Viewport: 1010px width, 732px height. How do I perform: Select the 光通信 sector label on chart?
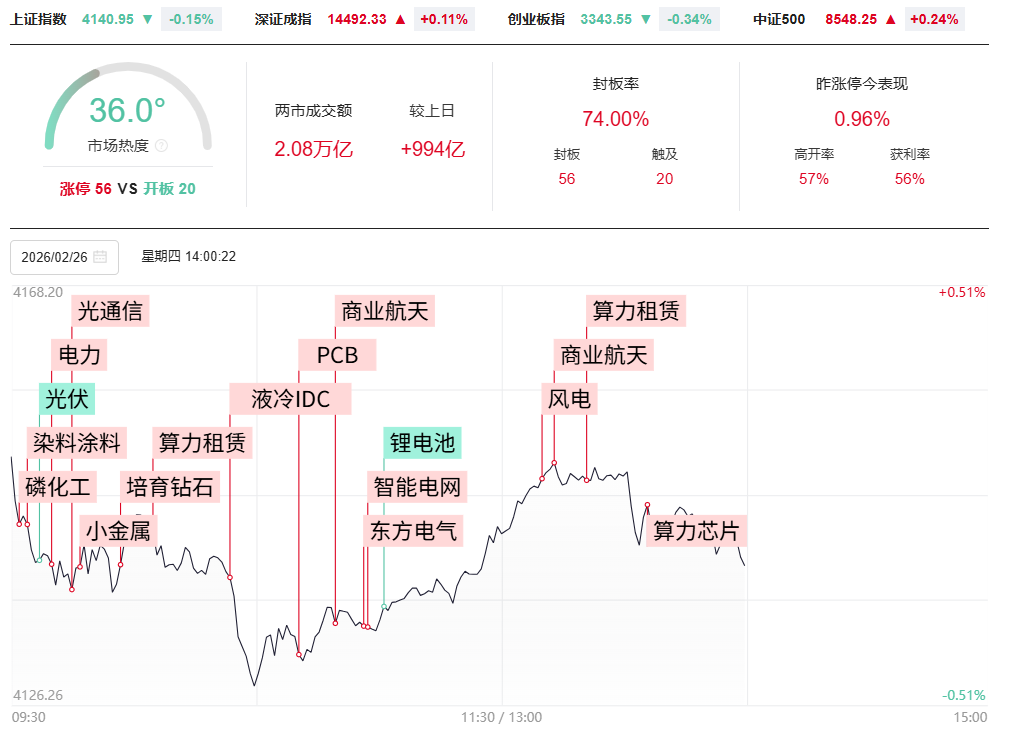pos(110,311)
